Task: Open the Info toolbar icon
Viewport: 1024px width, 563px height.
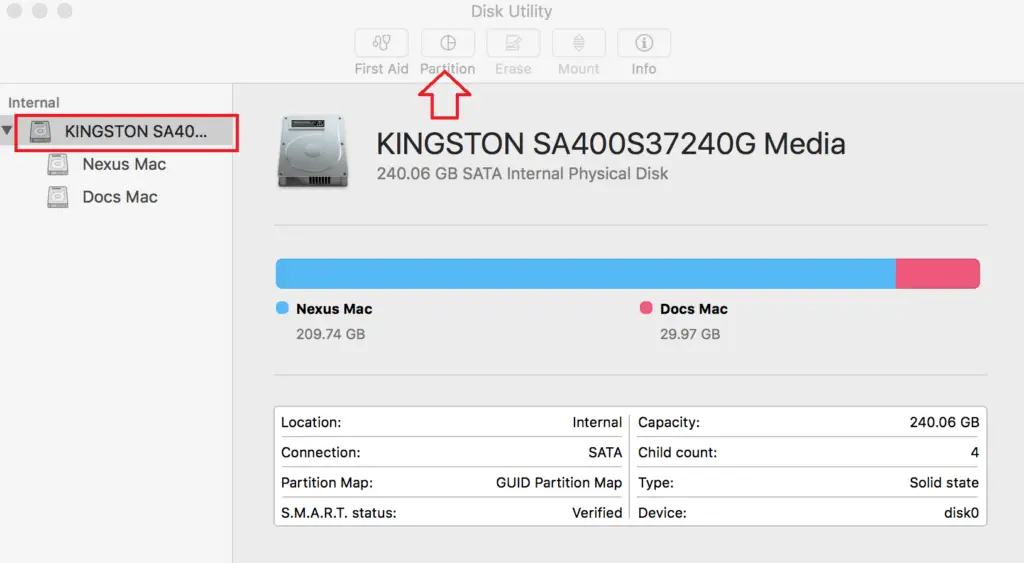Action: [x=644, y=43]
